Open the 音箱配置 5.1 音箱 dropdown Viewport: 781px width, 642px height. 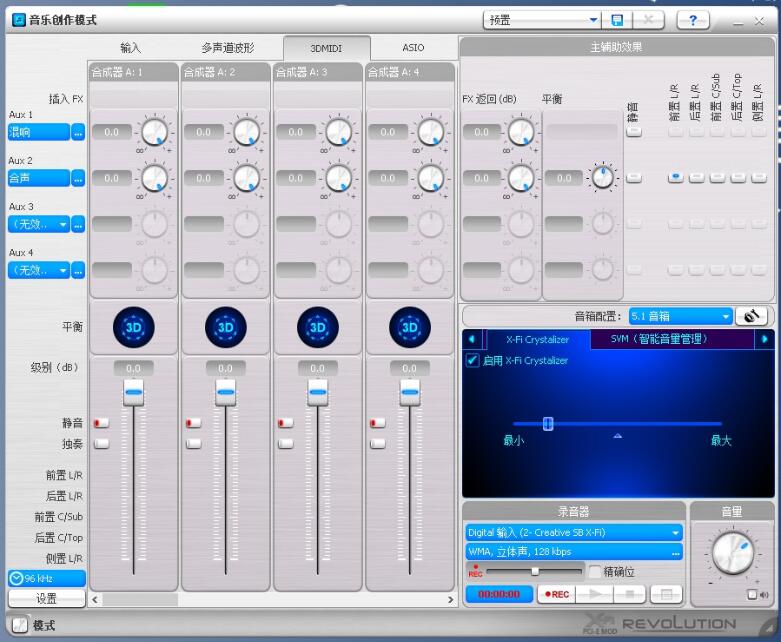pos(680,316)
